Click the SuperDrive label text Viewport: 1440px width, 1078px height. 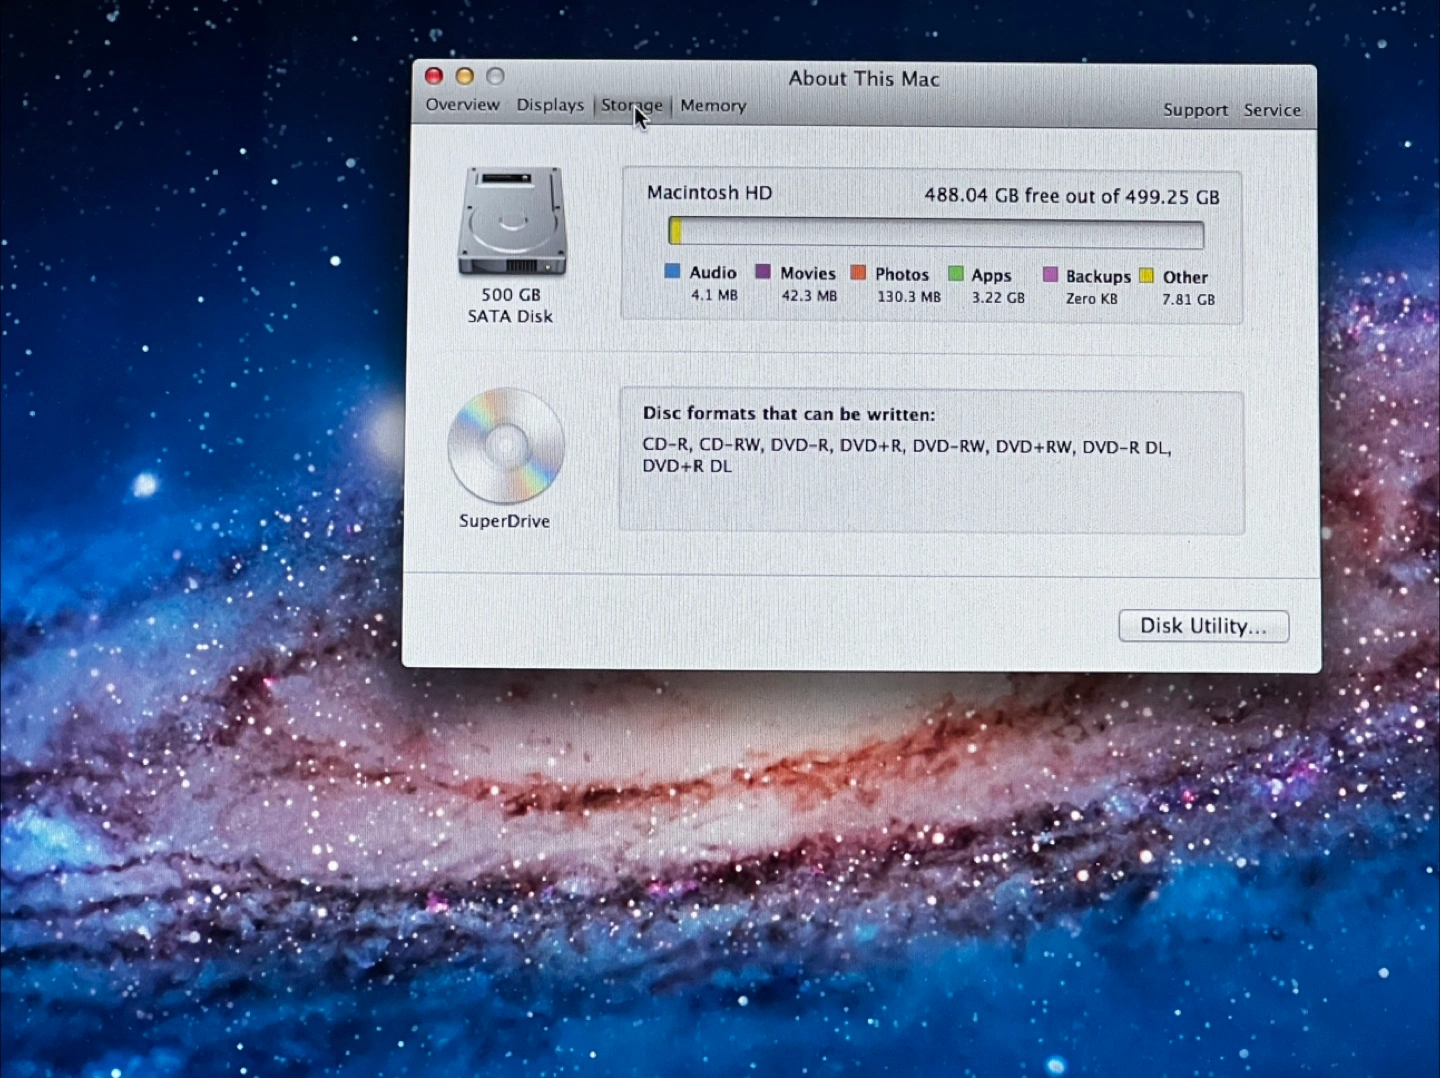click(504, 521)
